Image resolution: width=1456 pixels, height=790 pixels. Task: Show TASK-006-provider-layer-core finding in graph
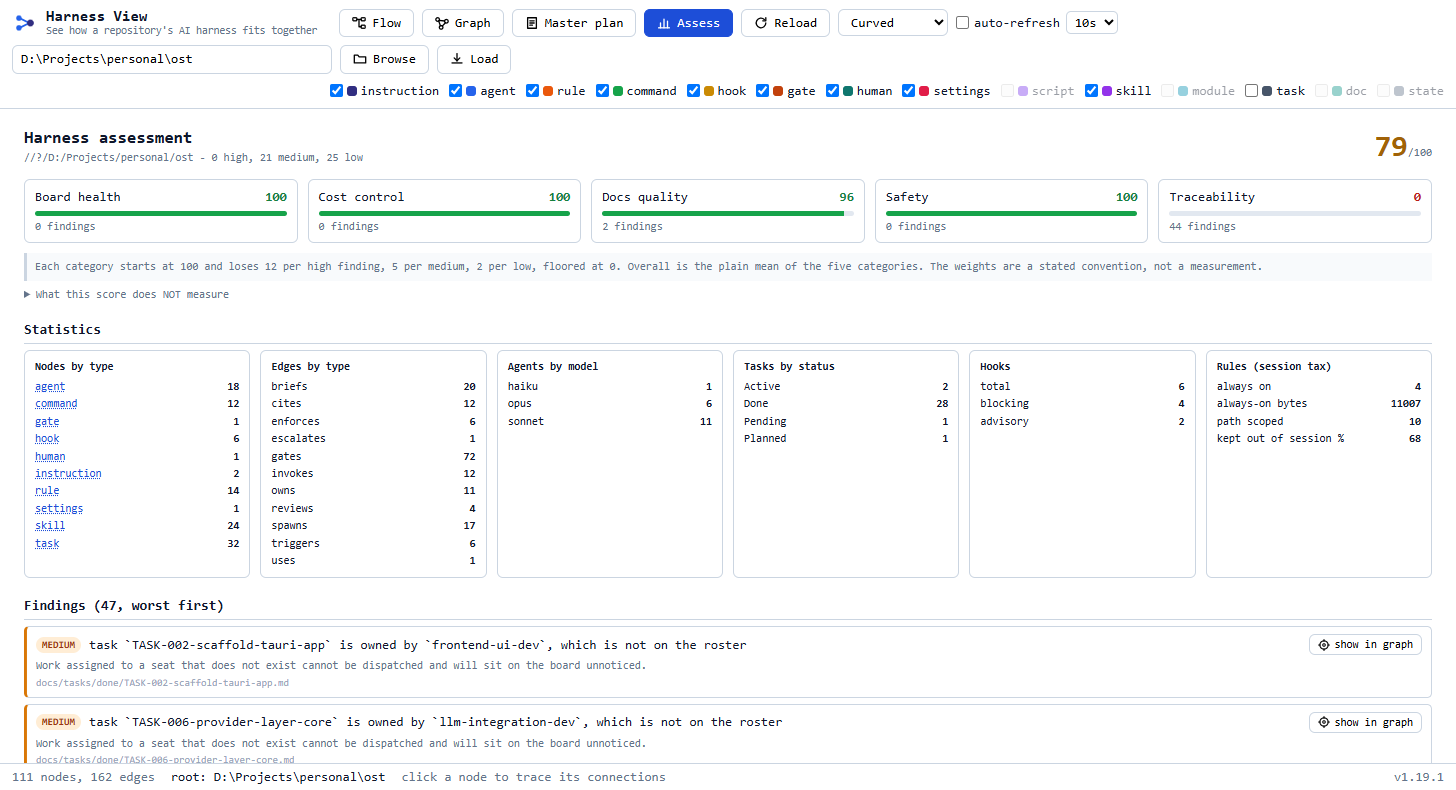[x=1365, y=722]
